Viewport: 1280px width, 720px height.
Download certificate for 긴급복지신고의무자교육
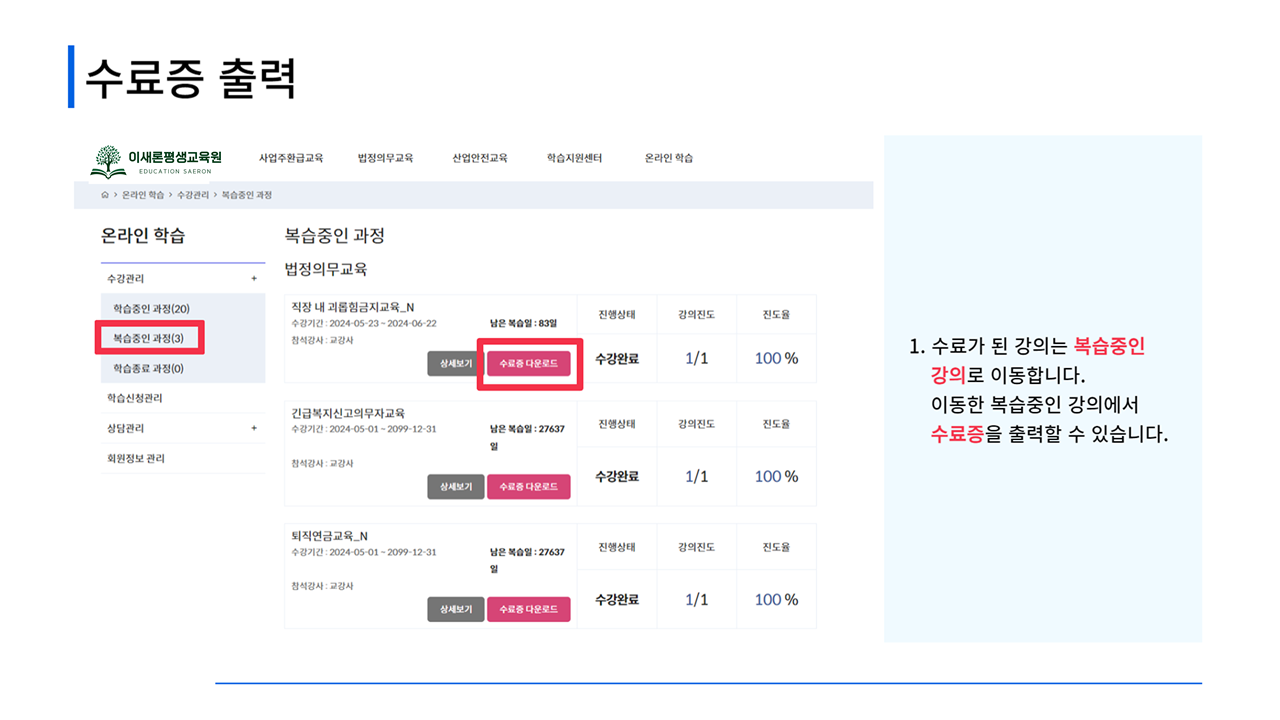pyautogui.click(x=528, y=487)
